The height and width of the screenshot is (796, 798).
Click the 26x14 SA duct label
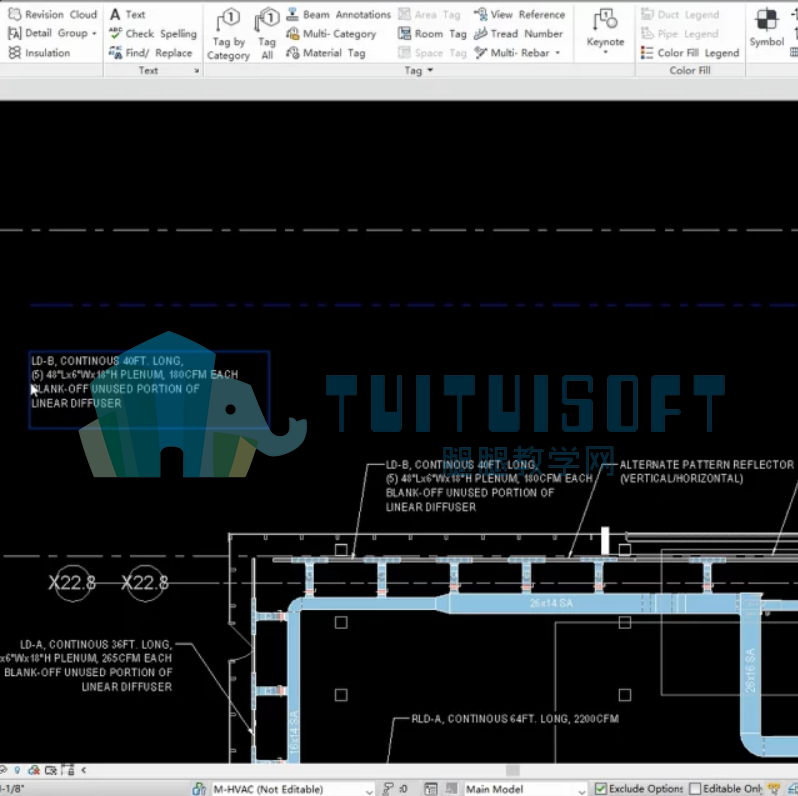(x=551, y=603)
